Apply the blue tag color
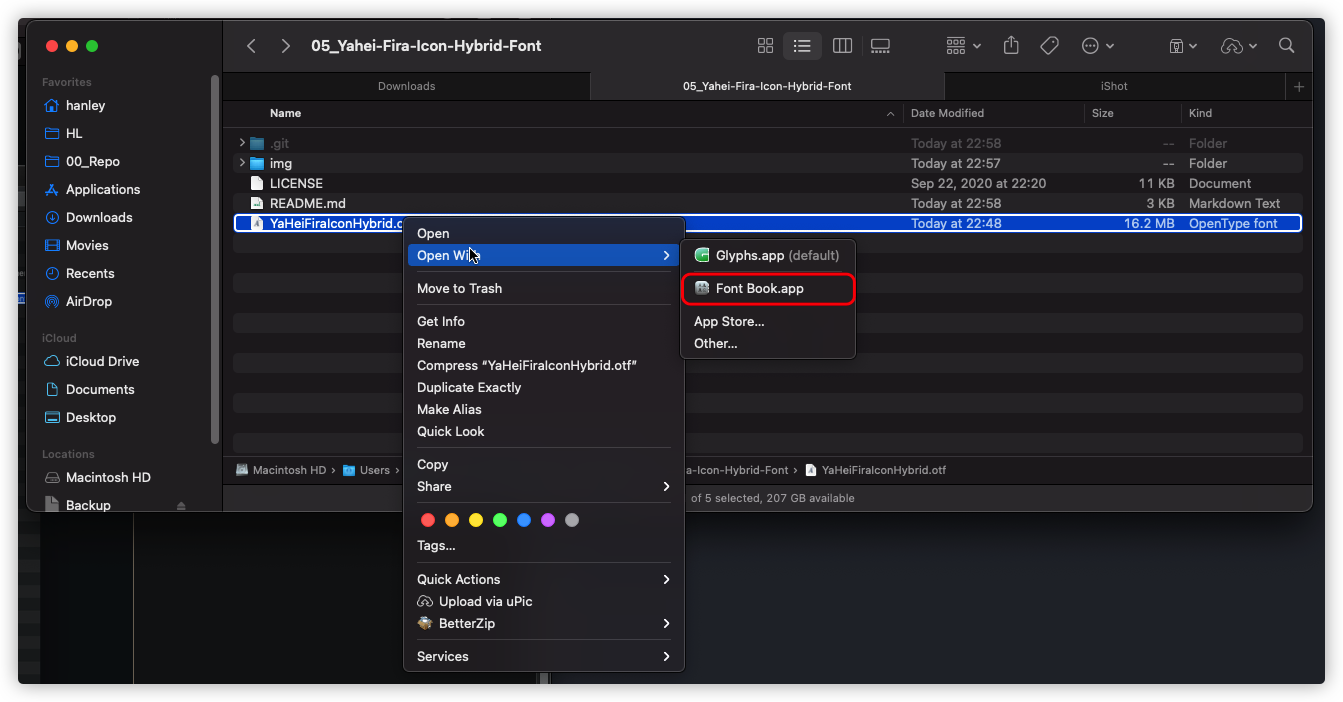The height and width of the screenshot is (702, 1343). 524,520
